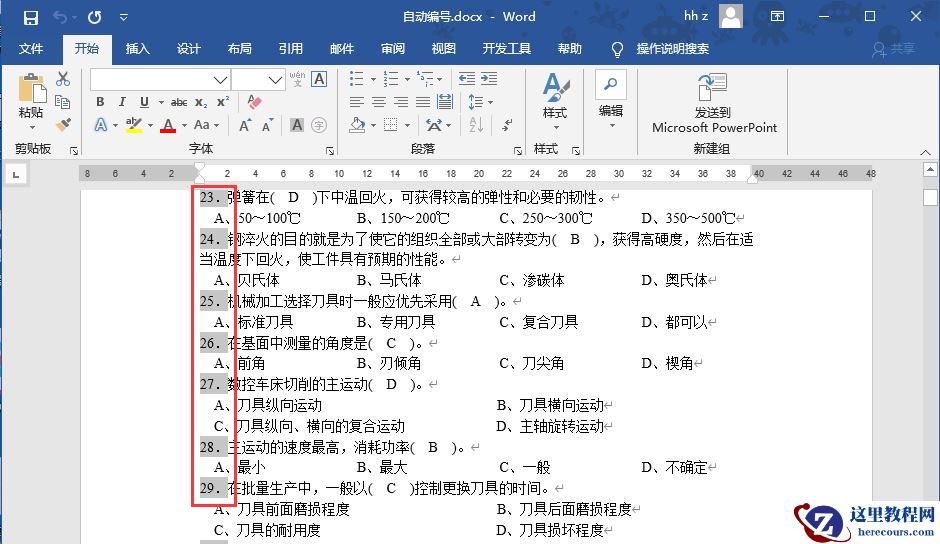This screenshot has height=544, width=940.
Task: Open line spacing options
Action: 480,102
